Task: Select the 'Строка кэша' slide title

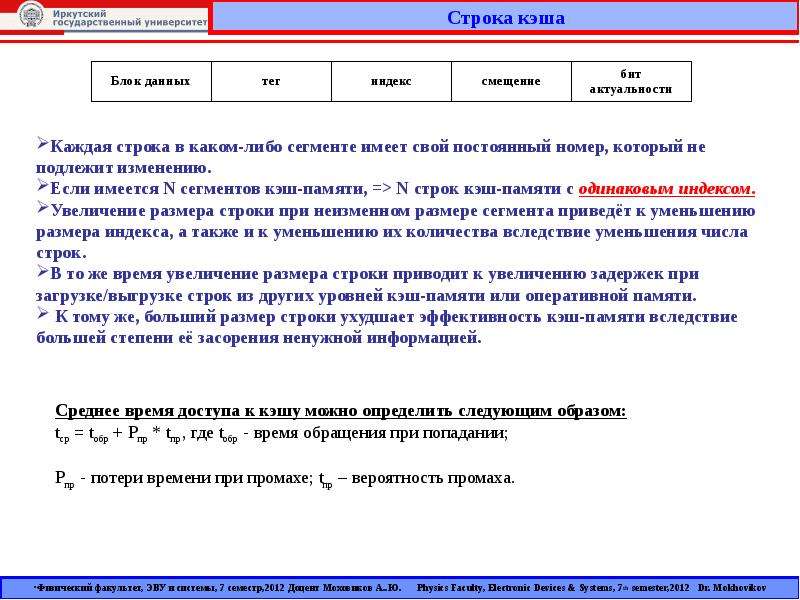Action: click(x=506, y=18)
